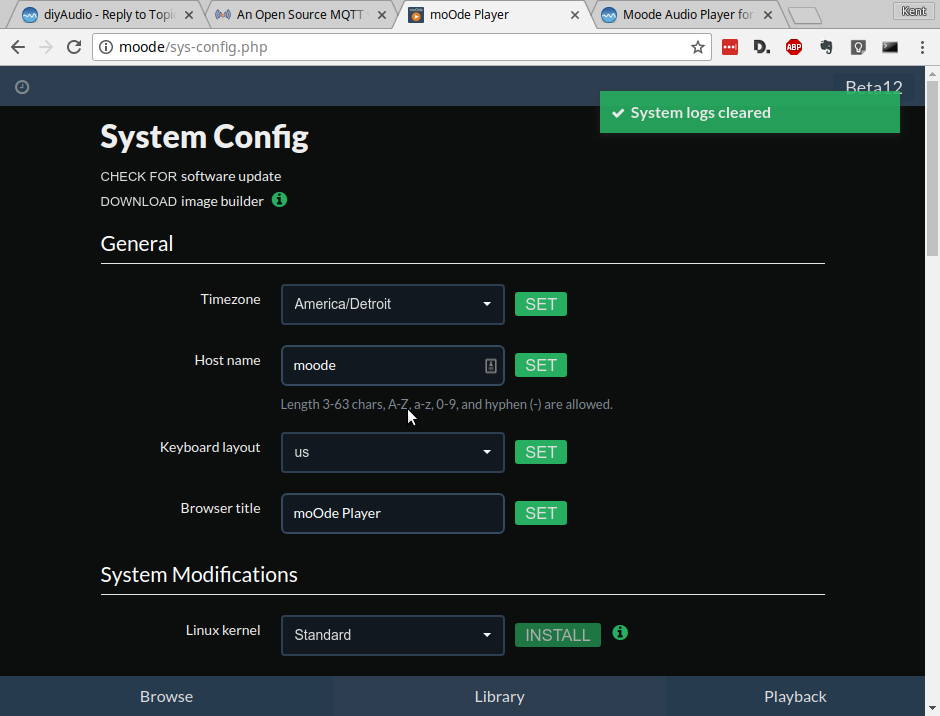
Task: Go to Playback panel
Action: point(795,696)
